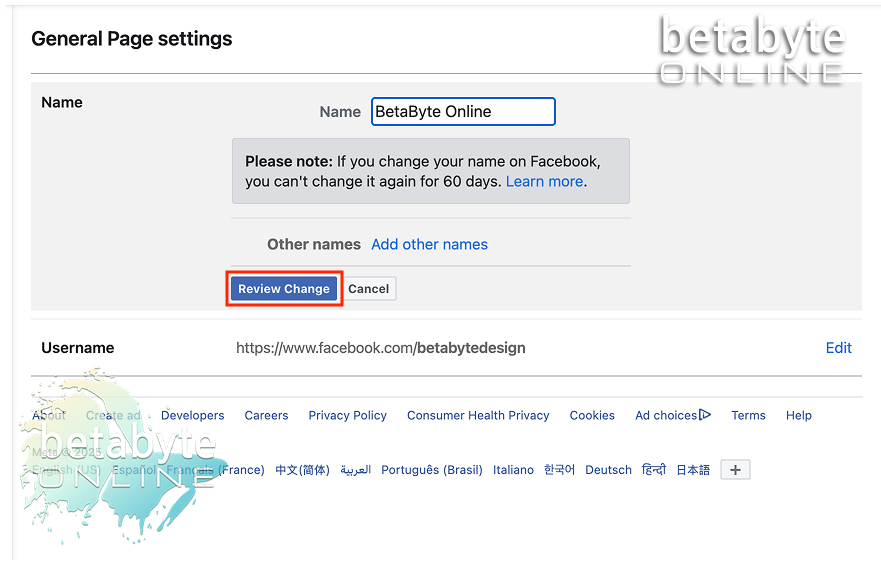Go to the Careers page link
The height and width of the screenshot is (563, 881).
[266, 416]
